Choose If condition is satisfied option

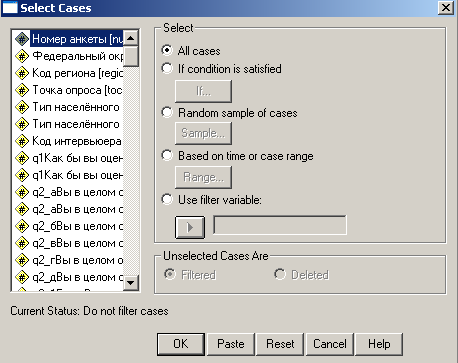pyautogui.click(x=167, y=68)
